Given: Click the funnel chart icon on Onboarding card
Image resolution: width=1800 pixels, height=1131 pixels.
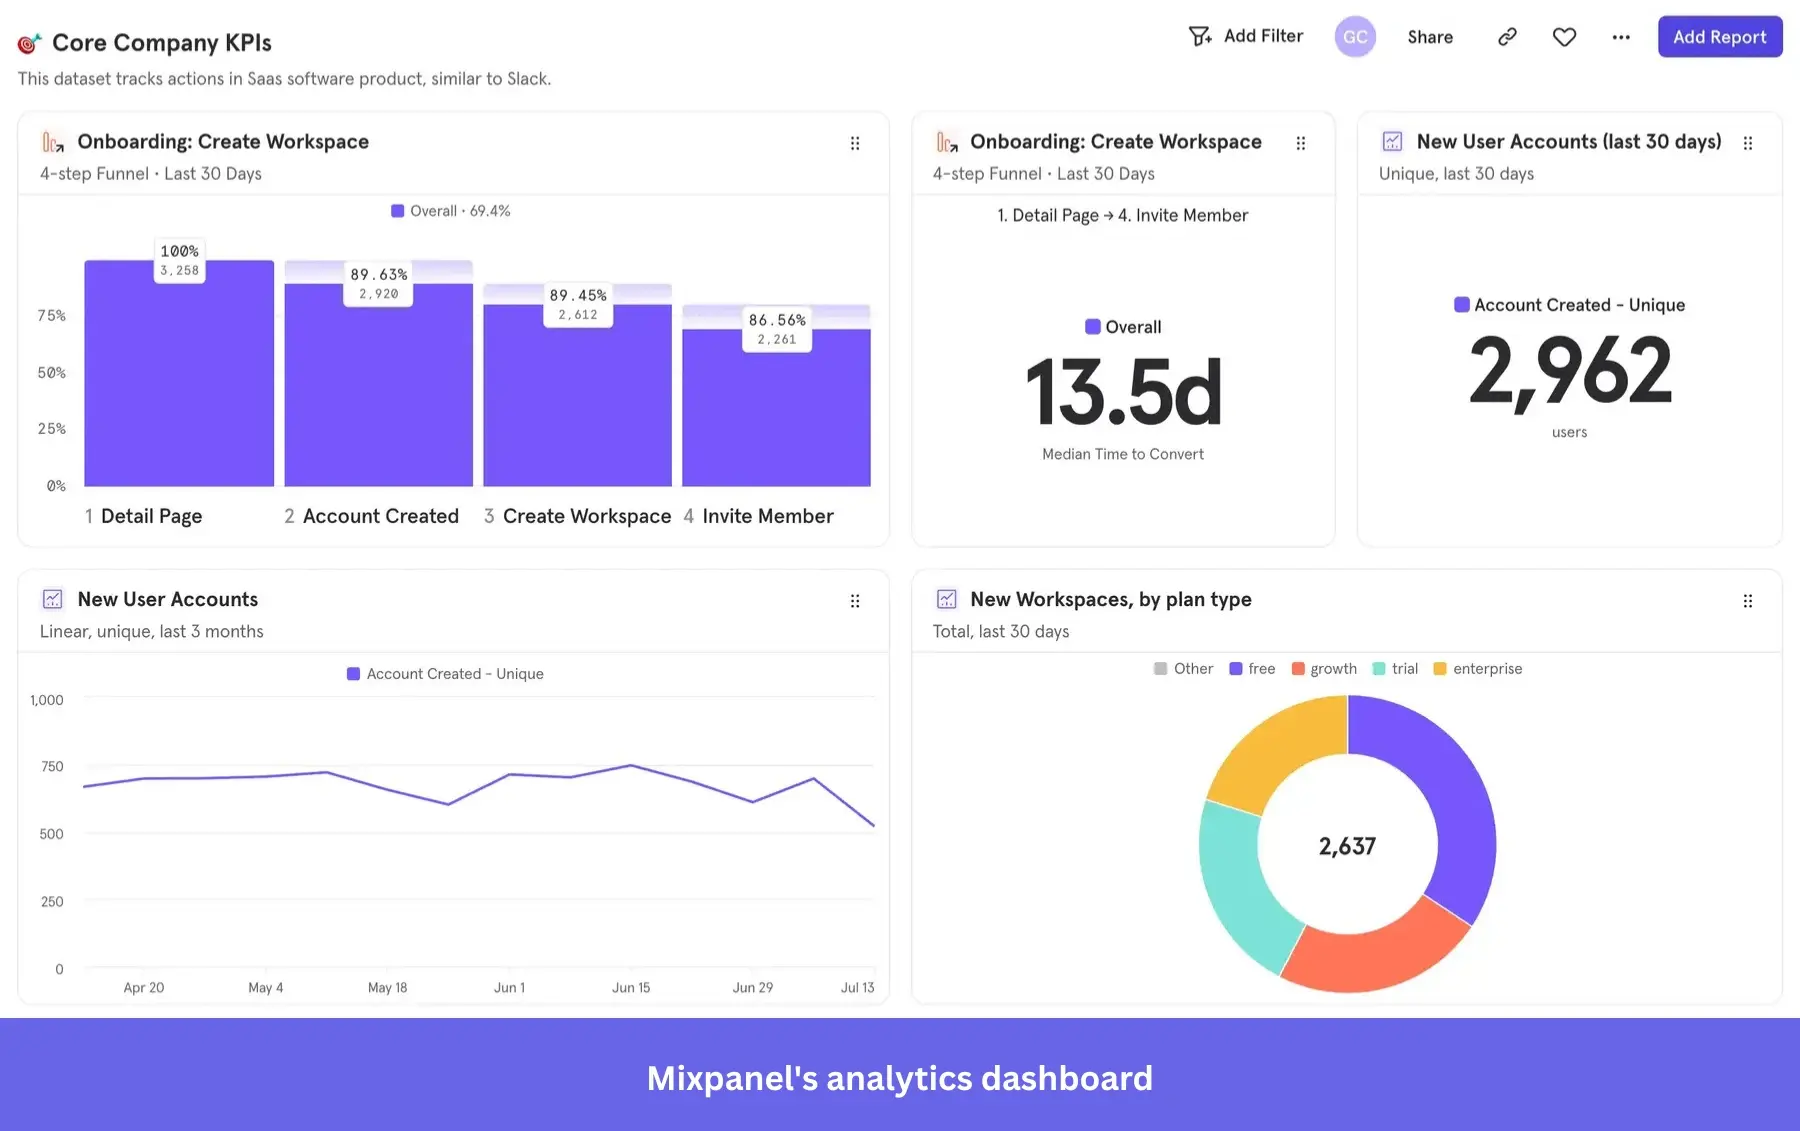Looking at the screenshot, I should (51, 142).
